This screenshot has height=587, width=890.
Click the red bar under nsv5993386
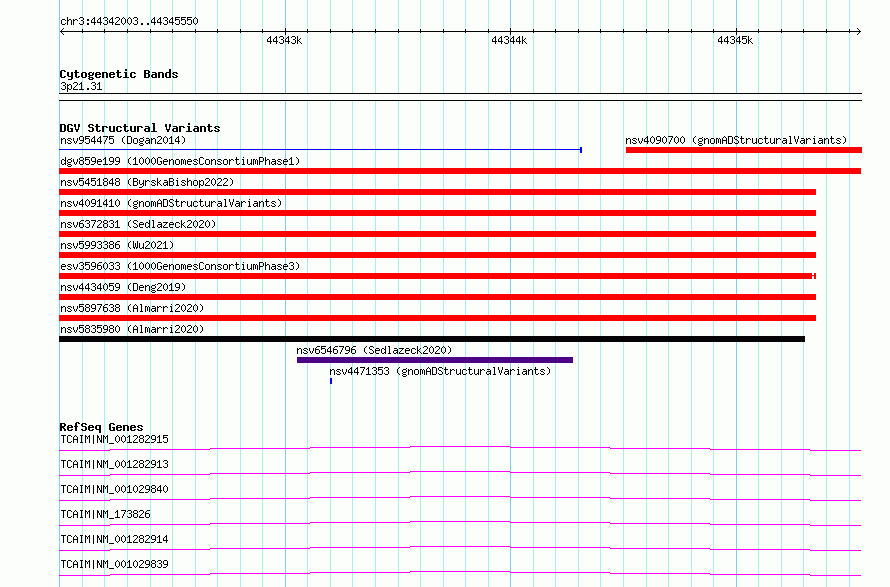438,255
